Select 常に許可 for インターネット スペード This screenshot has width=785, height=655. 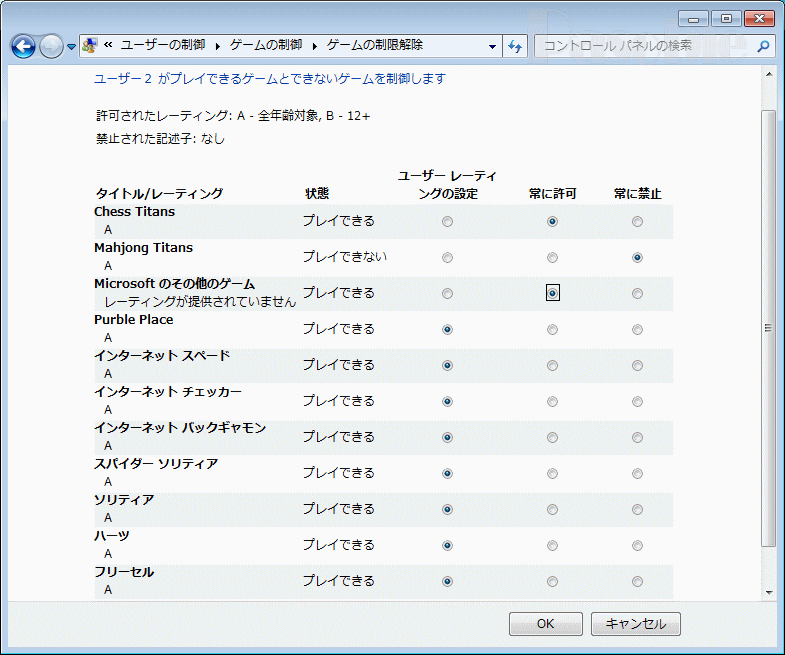click(552, 366)
